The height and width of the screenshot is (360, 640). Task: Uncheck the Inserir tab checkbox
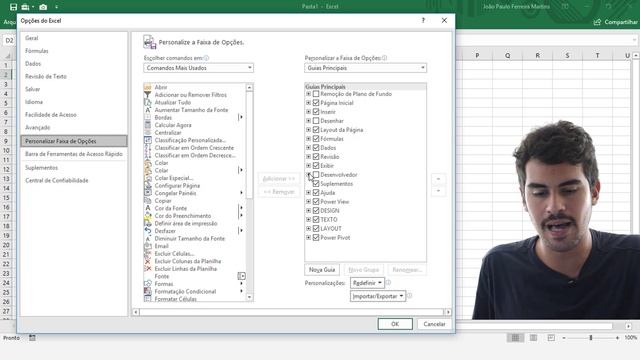316,112
